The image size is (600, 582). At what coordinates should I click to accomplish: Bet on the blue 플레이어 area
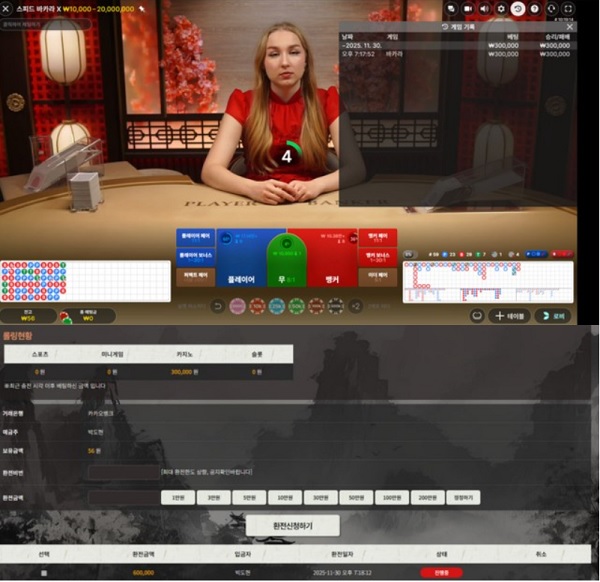[x=241, y=258]
